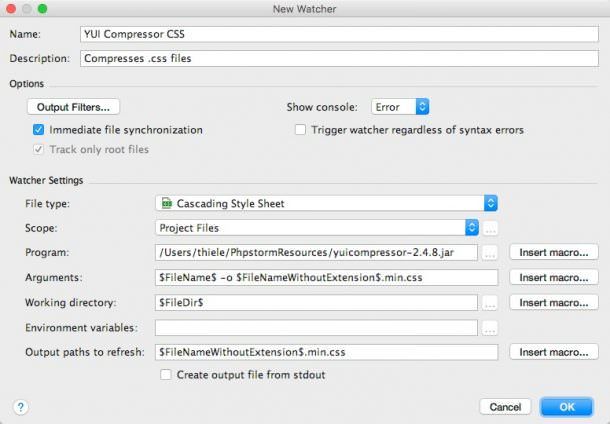Click the Name input field

(x=339, y=34)
